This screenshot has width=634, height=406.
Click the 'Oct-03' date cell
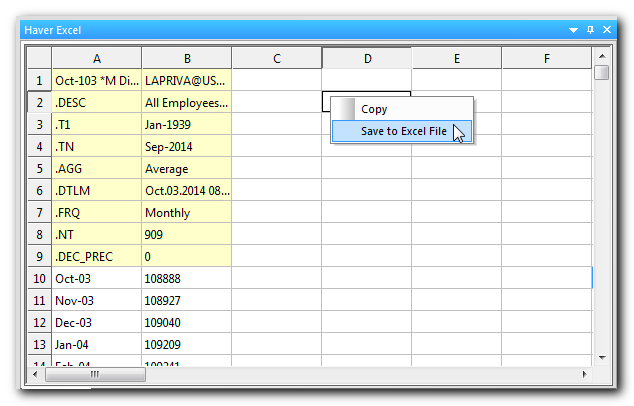point(97,279)
